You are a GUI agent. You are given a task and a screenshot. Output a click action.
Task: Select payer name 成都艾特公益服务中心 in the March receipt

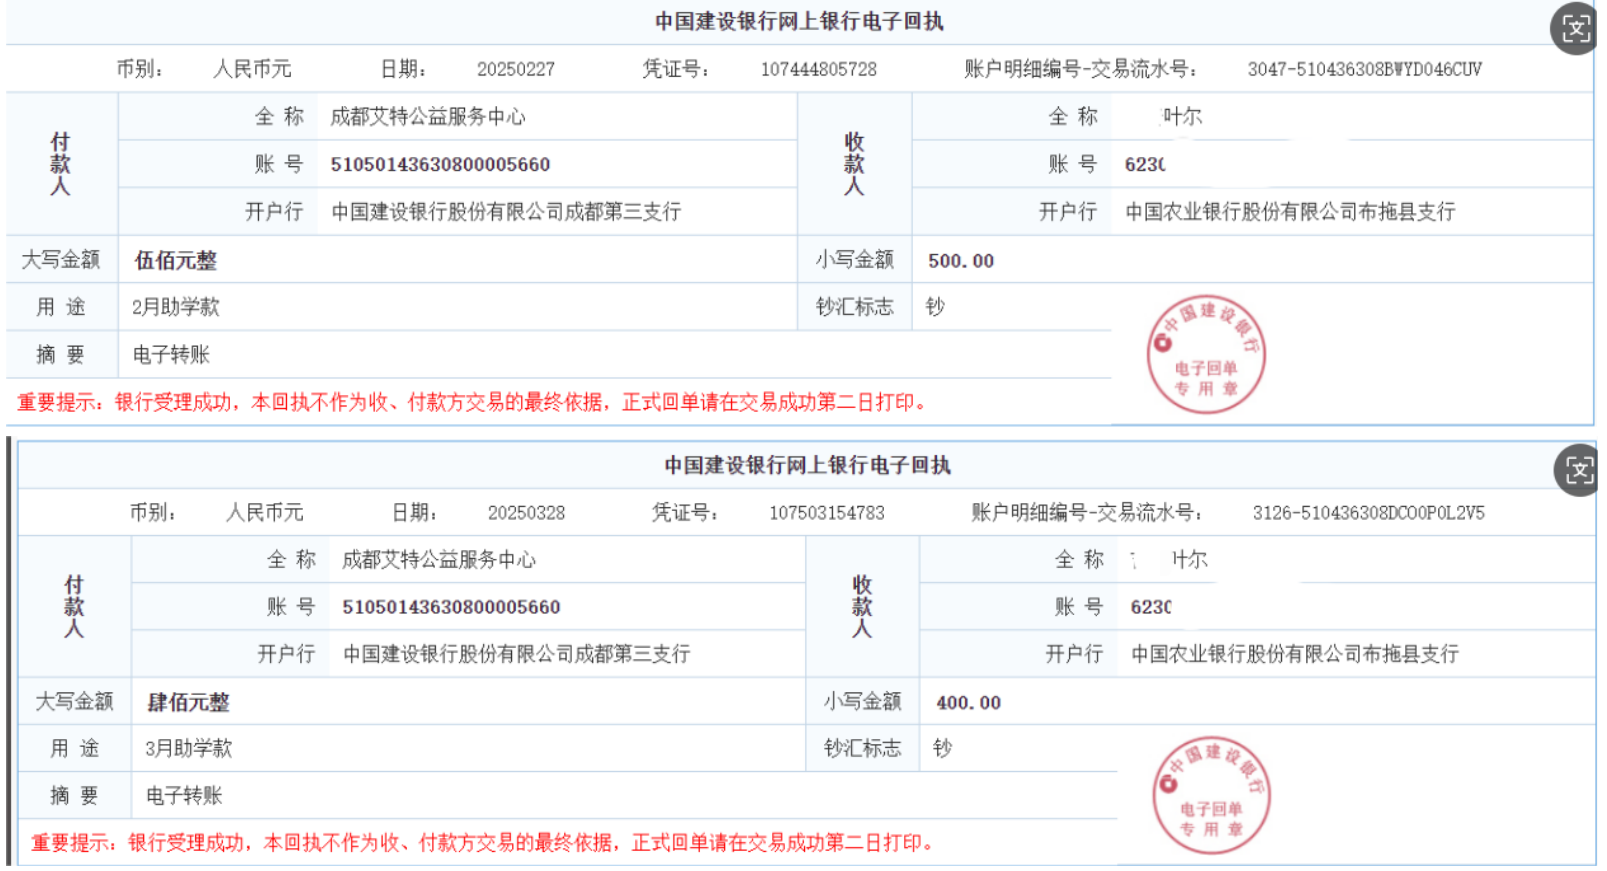tap(439, 560)
